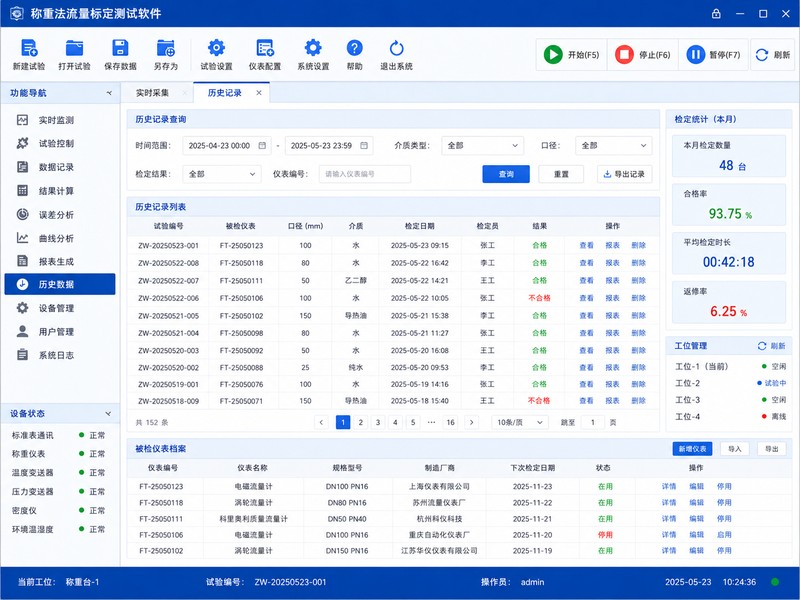The image size is (800, 600).
Task: Click the lock icon in title bar
Action: coord(716,14)
